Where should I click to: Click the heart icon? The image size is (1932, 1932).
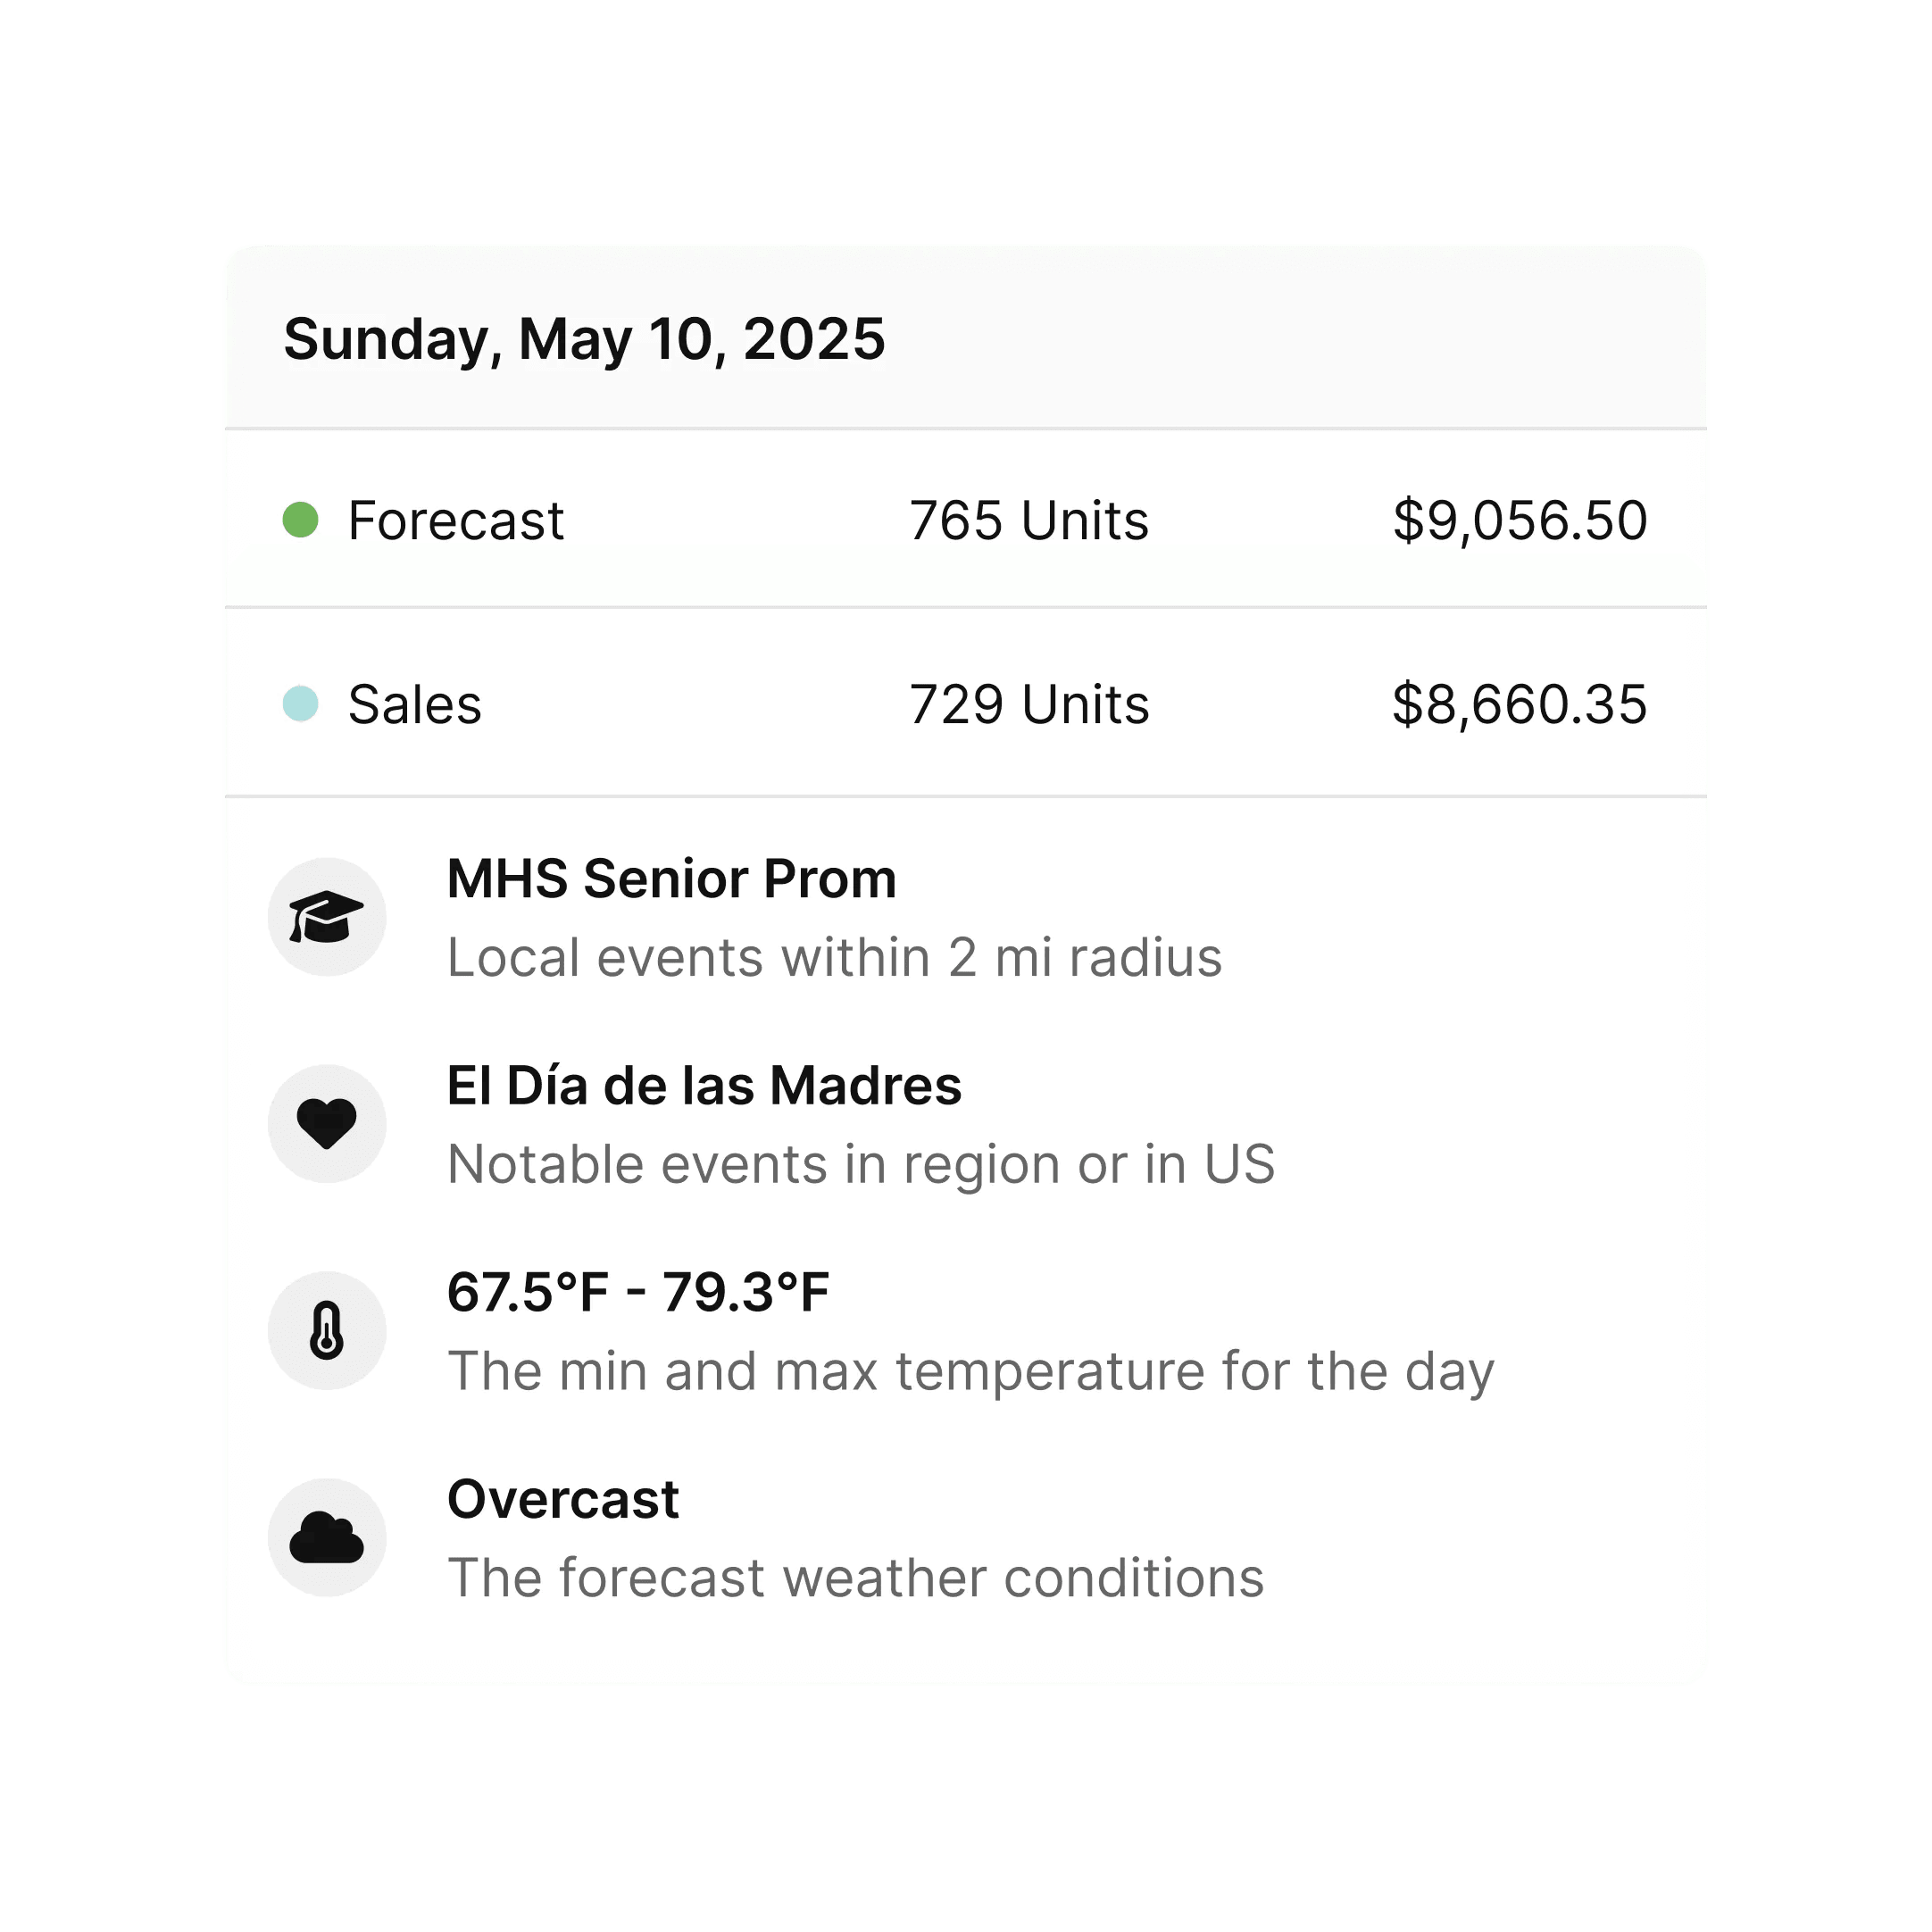pos(326,1123)
